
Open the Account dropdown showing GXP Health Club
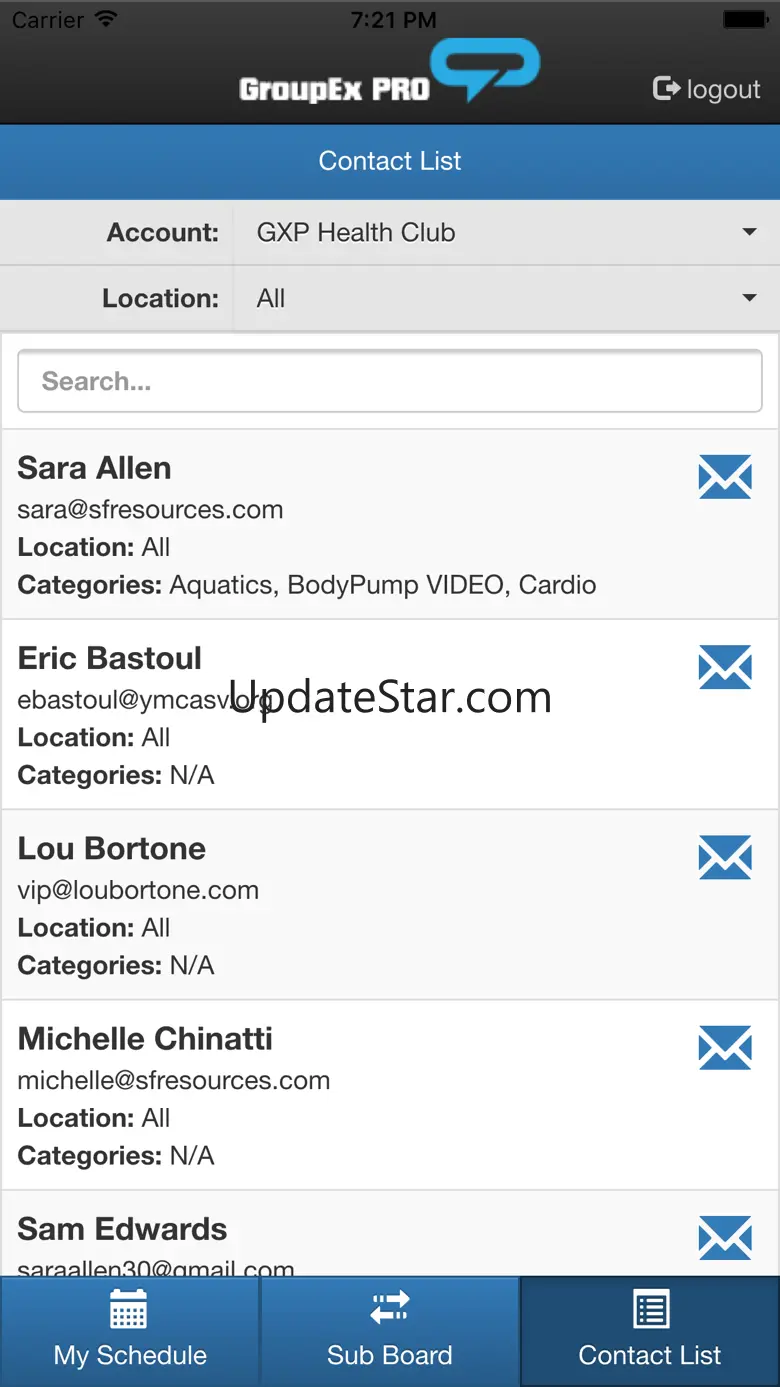(x=506, y=233)
